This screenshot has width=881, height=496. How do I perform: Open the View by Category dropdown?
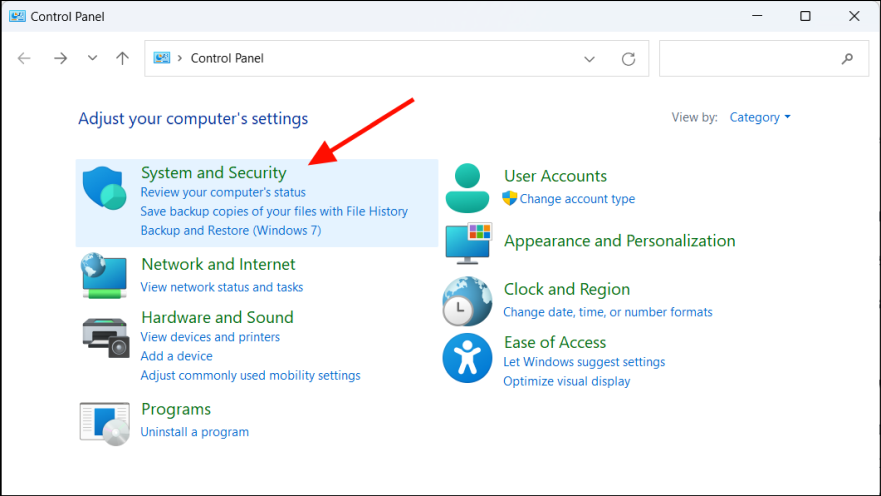click(x=760, y=117)
